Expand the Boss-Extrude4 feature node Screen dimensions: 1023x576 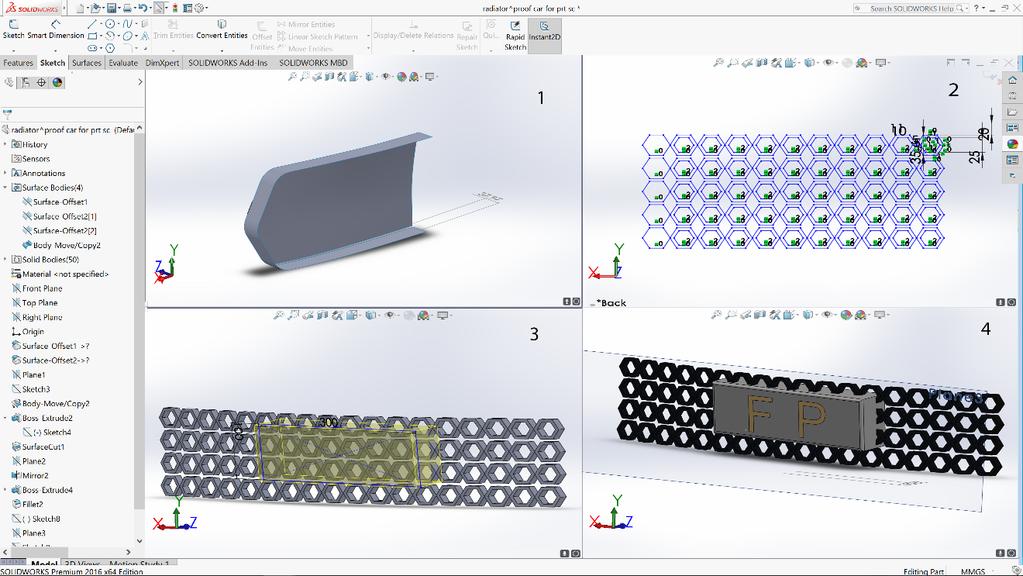[5, 490]
